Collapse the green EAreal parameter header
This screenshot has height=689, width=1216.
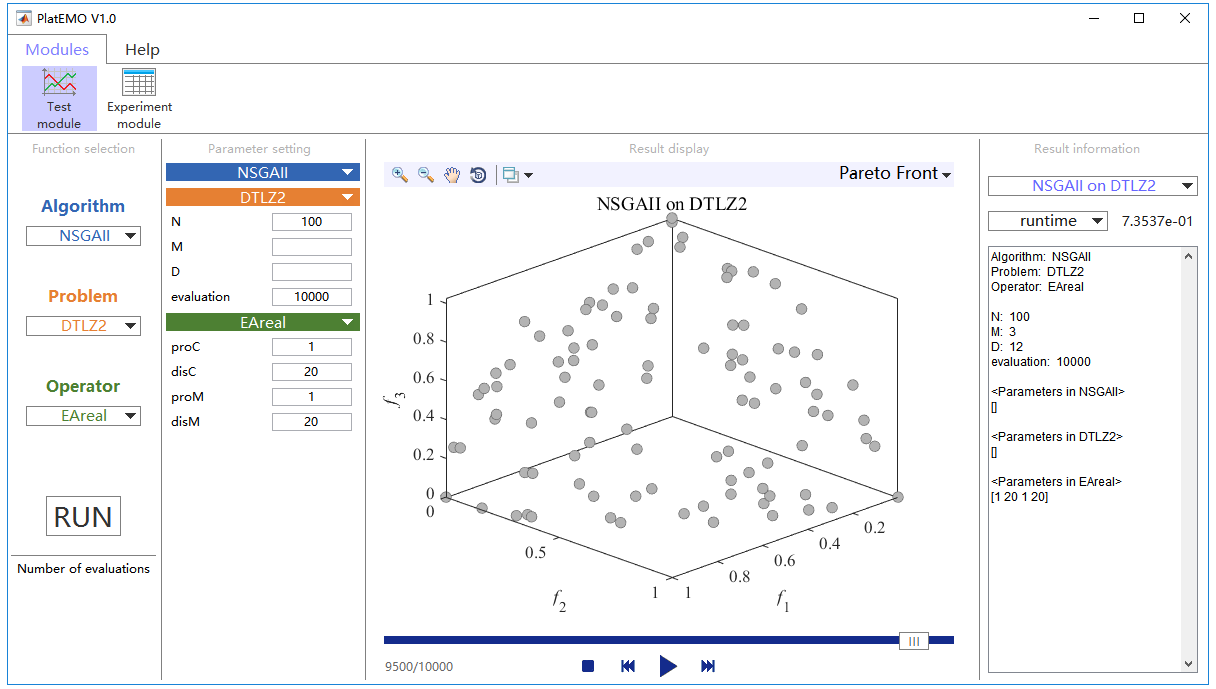263,322
